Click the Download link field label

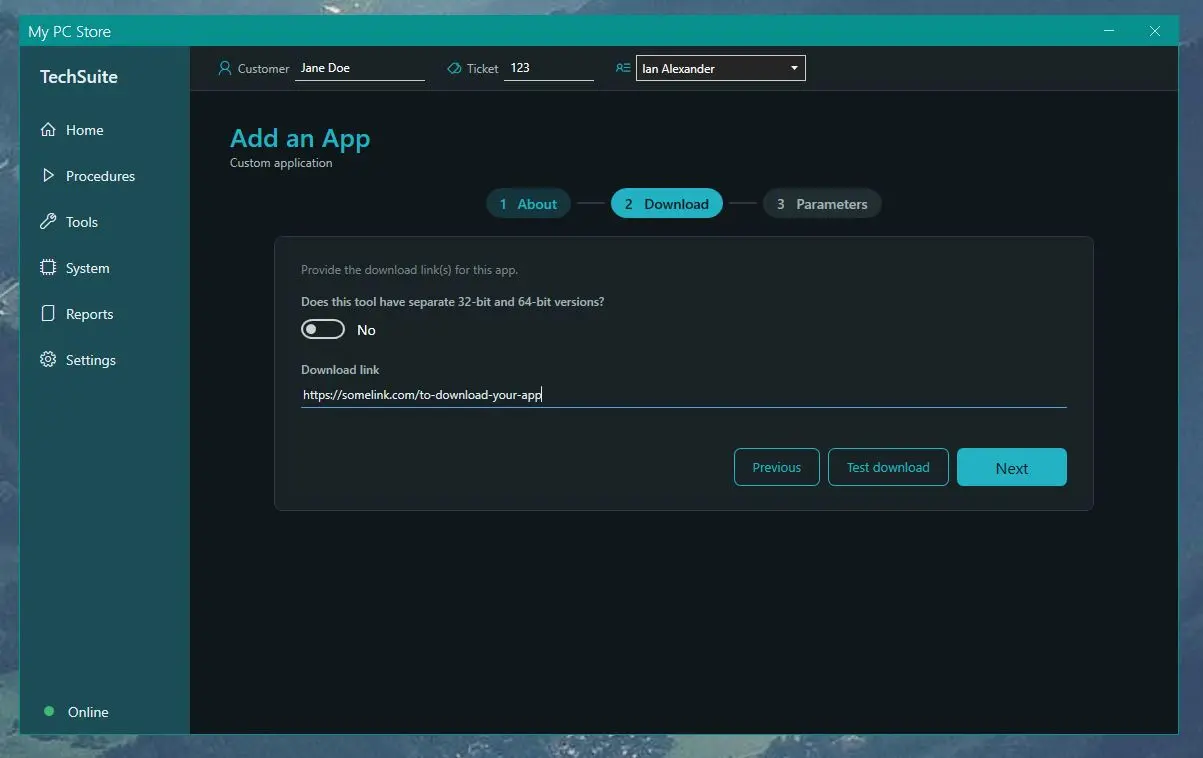pos(340,370)
